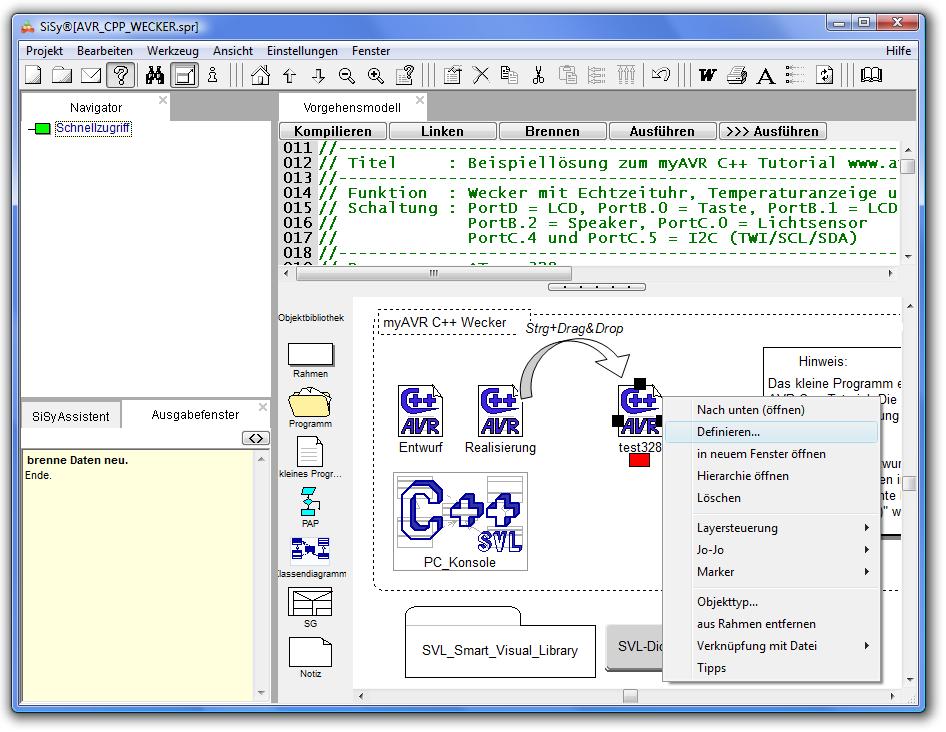The width and height of the screenshot is (946, 732).
Task: Click the red marker below test328
Action: [x=639, y=460]
